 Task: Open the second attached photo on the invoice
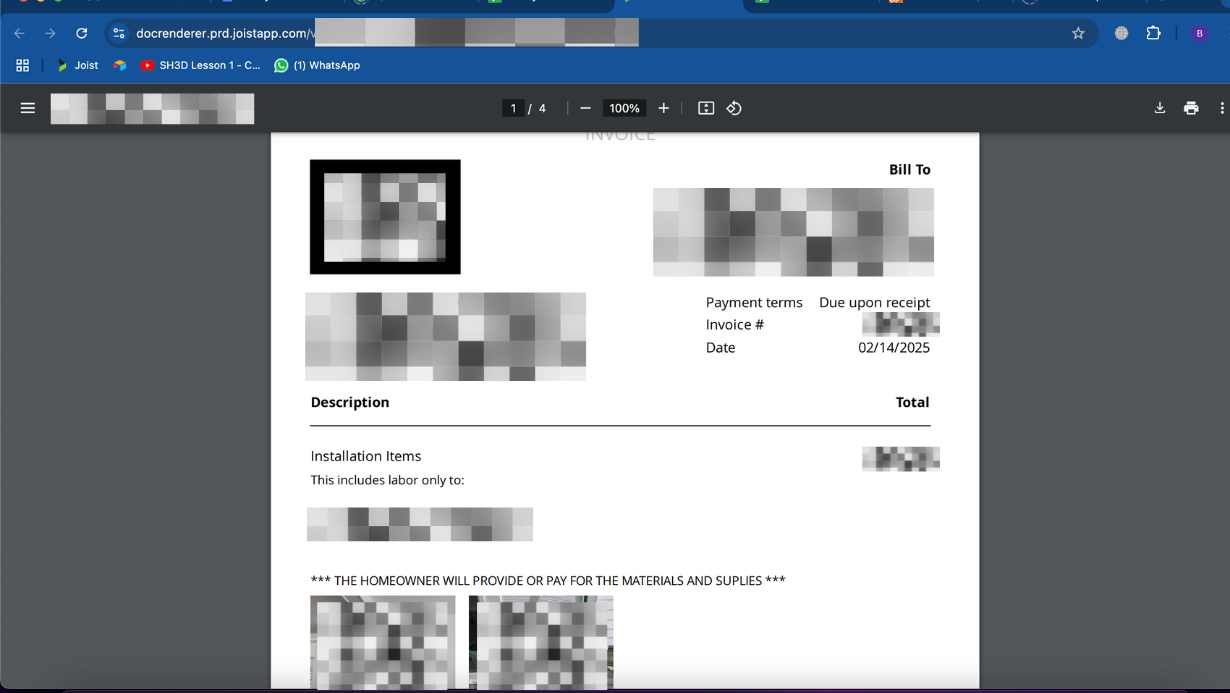tap(541, 642)
